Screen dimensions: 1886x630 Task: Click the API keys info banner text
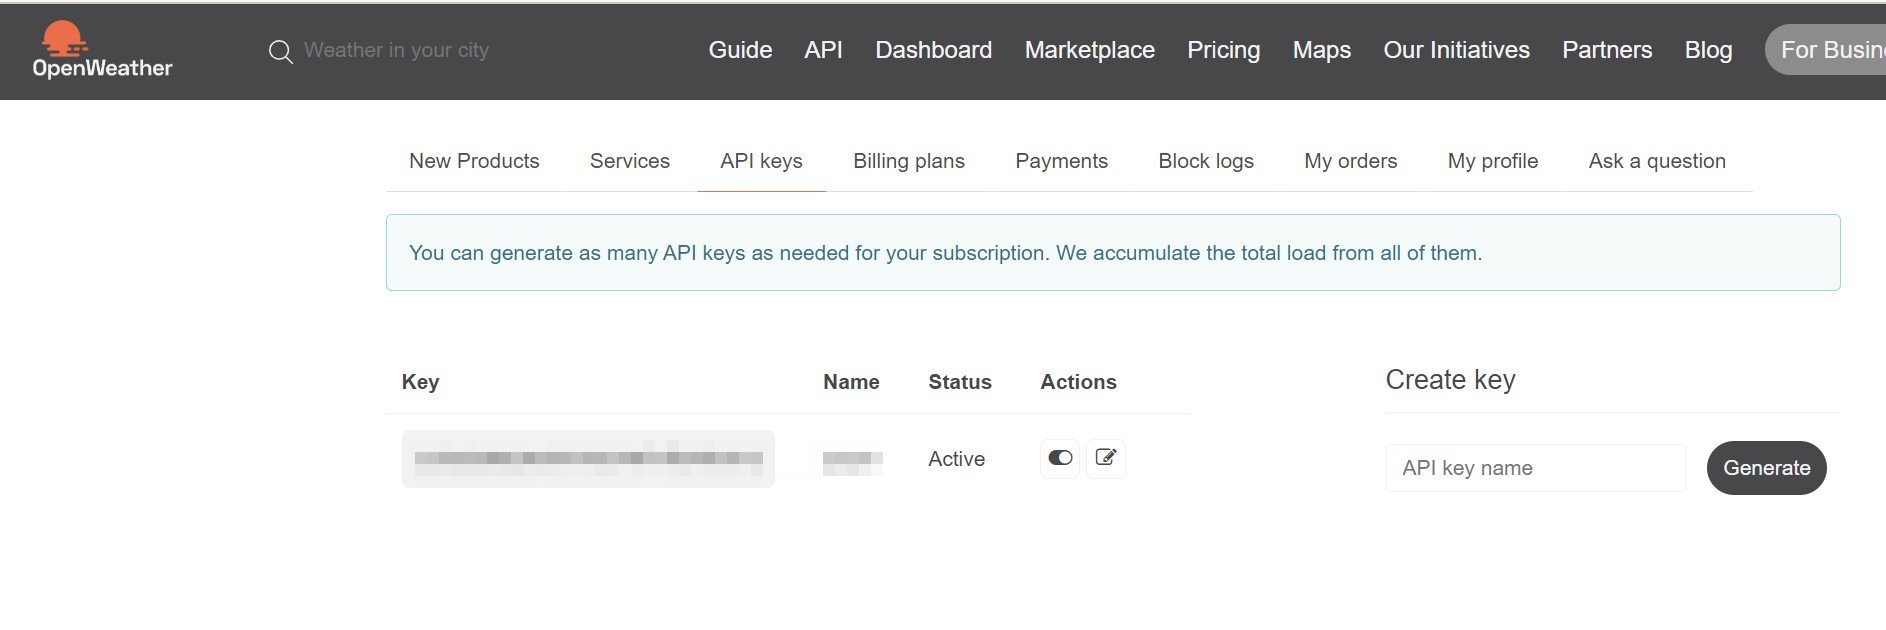coord(945,253)
